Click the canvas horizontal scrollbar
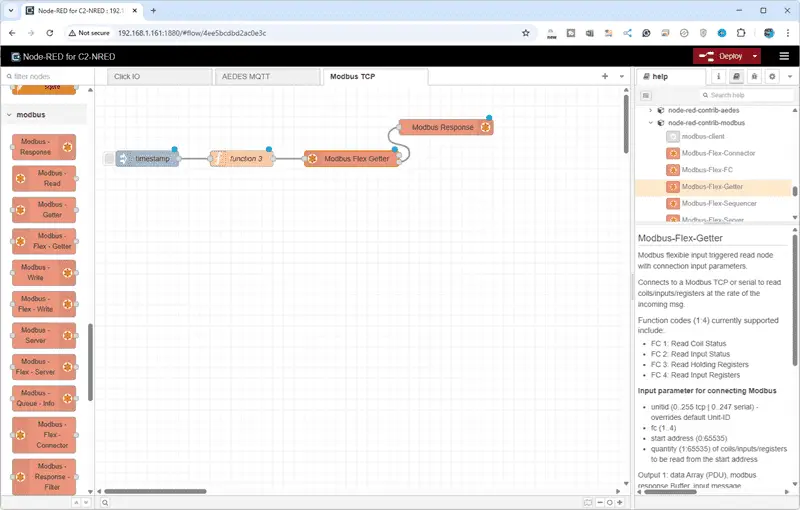Image resolution: width=800 pixels, height=510 pixels. coord(156,492)
